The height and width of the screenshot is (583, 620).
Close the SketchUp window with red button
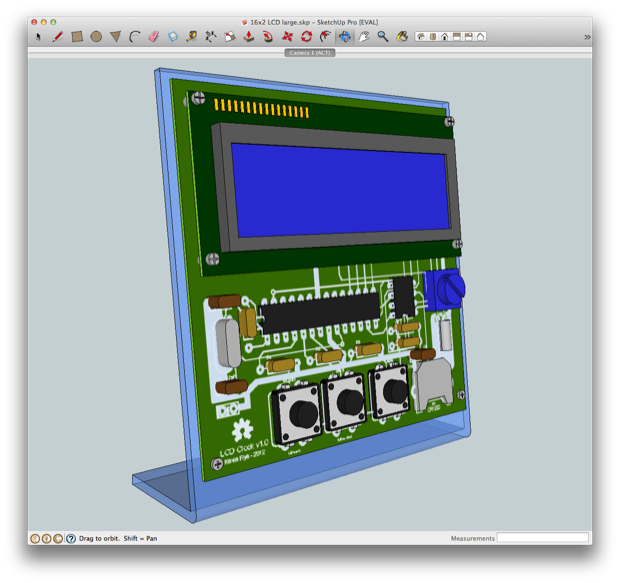(34, 22)
